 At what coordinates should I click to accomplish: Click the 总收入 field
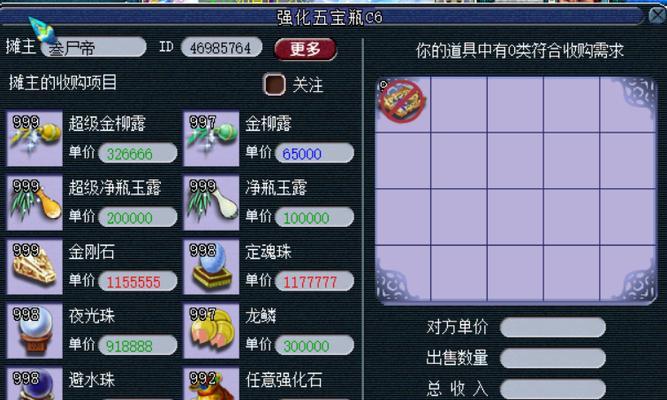(553, 389)
